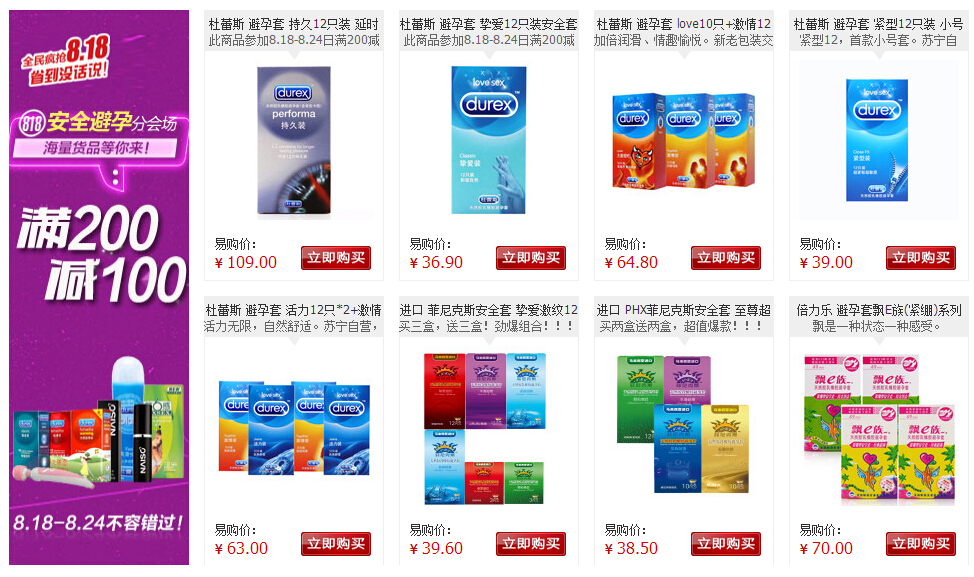Click buy now for the ¥63.00 product
The image size is (974, 577).
click(x=335, y=543)
